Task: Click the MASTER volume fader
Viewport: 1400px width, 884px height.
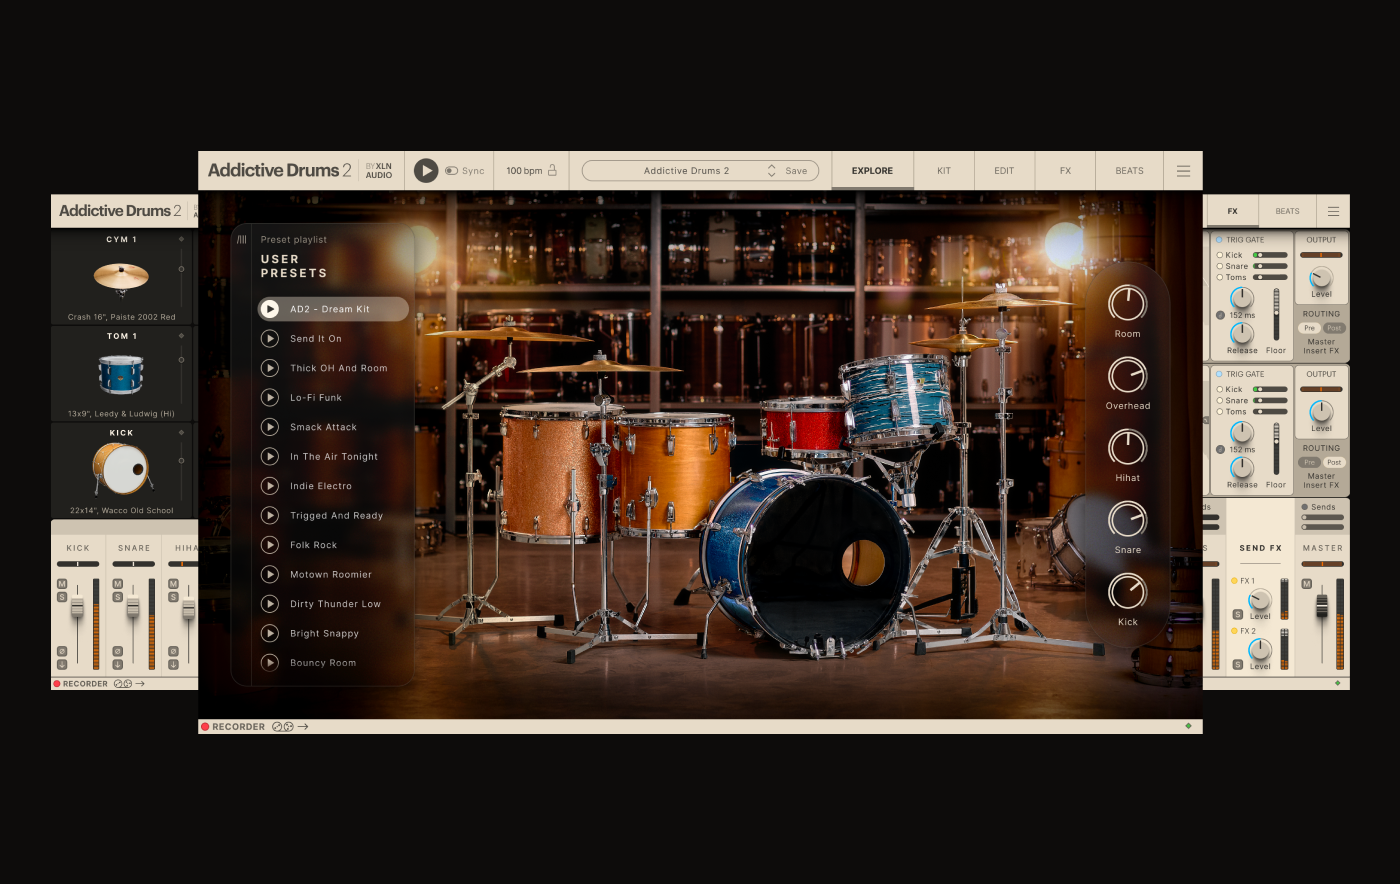Action: point(1321,606)
